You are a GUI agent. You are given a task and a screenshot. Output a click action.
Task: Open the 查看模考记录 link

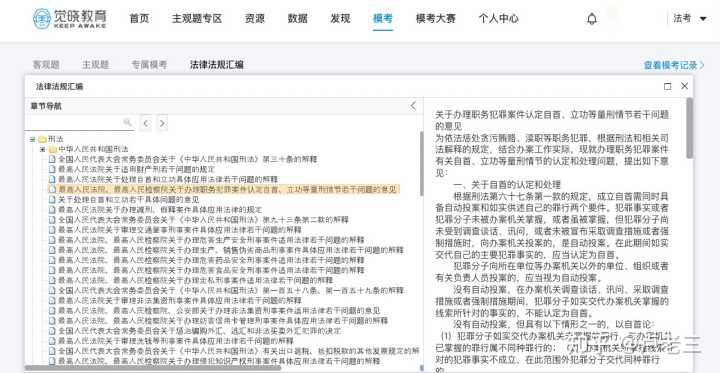[674, 65]
